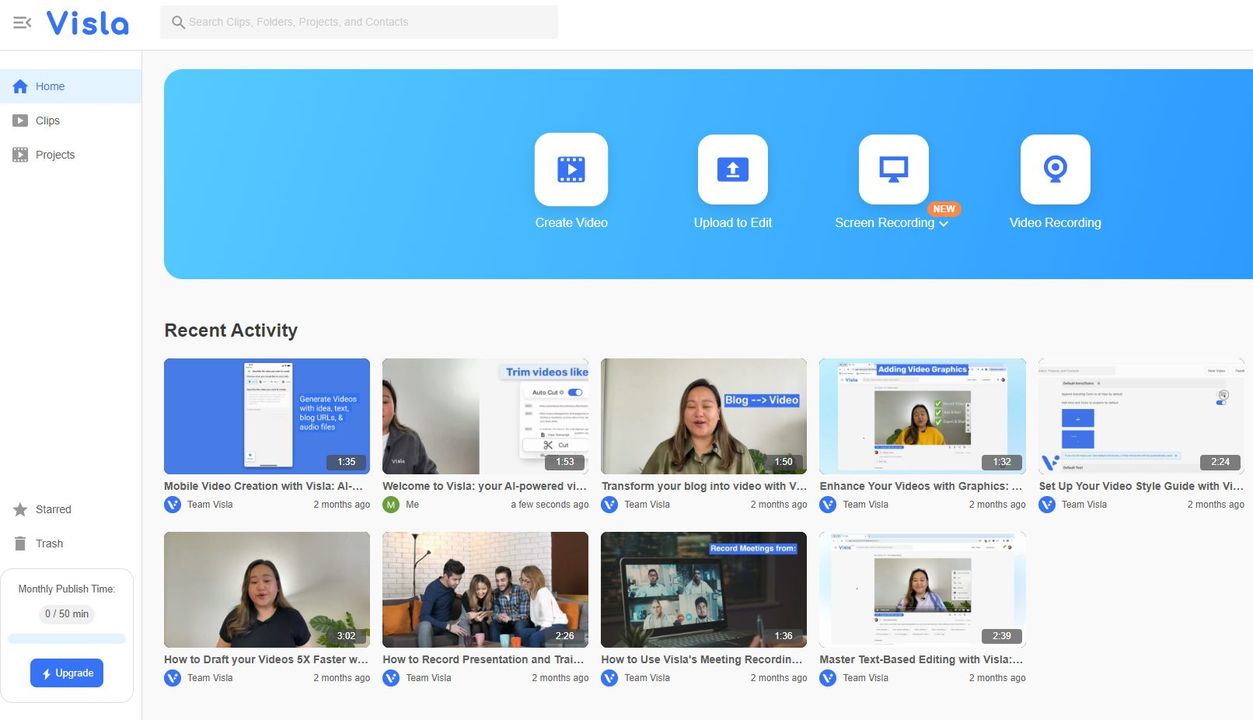Viewport: 1253px width, 720px height.
Task: Open 'How to Record Presentation' title link
Action: 482,660
